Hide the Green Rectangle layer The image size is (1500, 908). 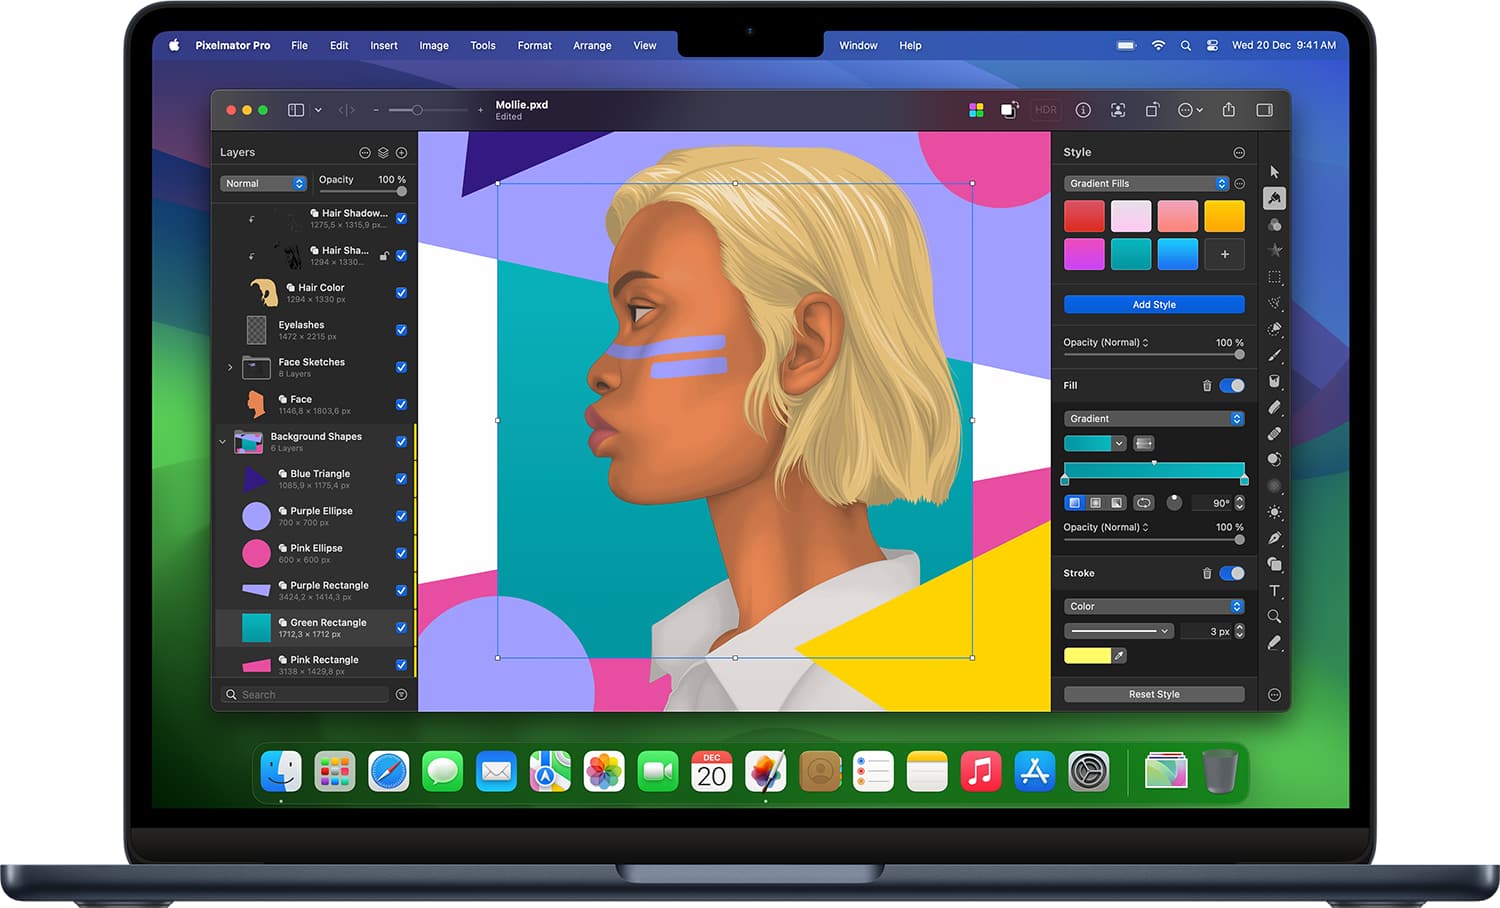click(x=401, y=628)
